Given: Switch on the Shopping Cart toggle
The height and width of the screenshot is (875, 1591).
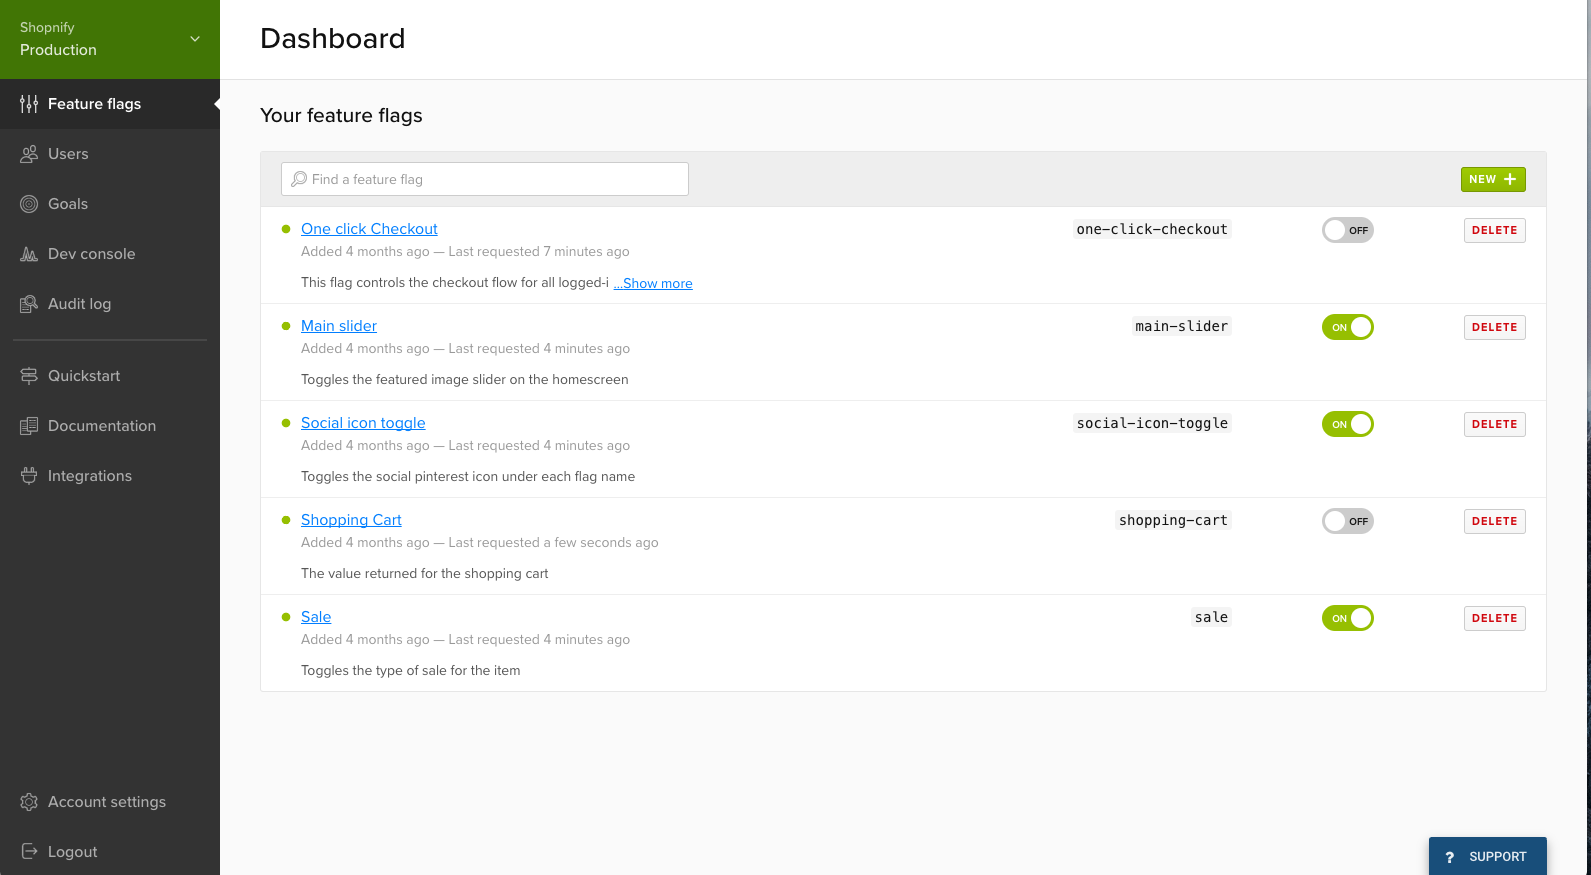Looking at the screenshot, I should point(1347,521).
